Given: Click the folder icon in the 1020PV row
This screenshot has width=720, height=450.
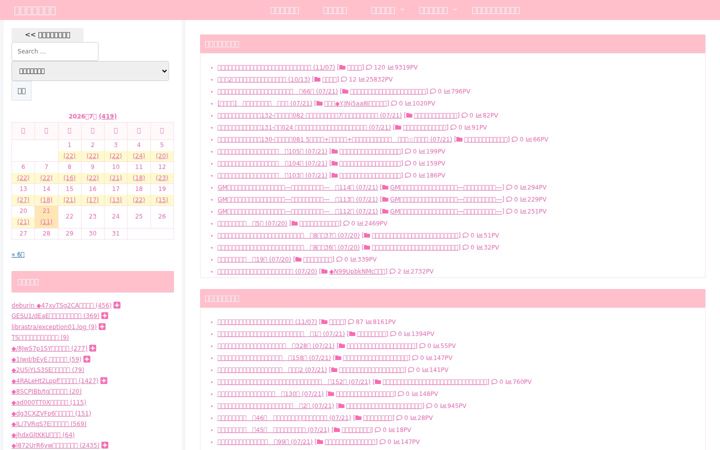Looking at the screenshot, I should click(x=319, y=103).
